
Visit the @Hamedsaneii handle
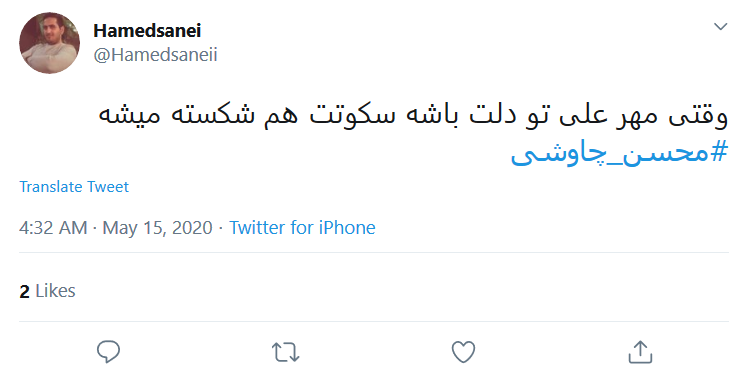[x=156, y=55]
